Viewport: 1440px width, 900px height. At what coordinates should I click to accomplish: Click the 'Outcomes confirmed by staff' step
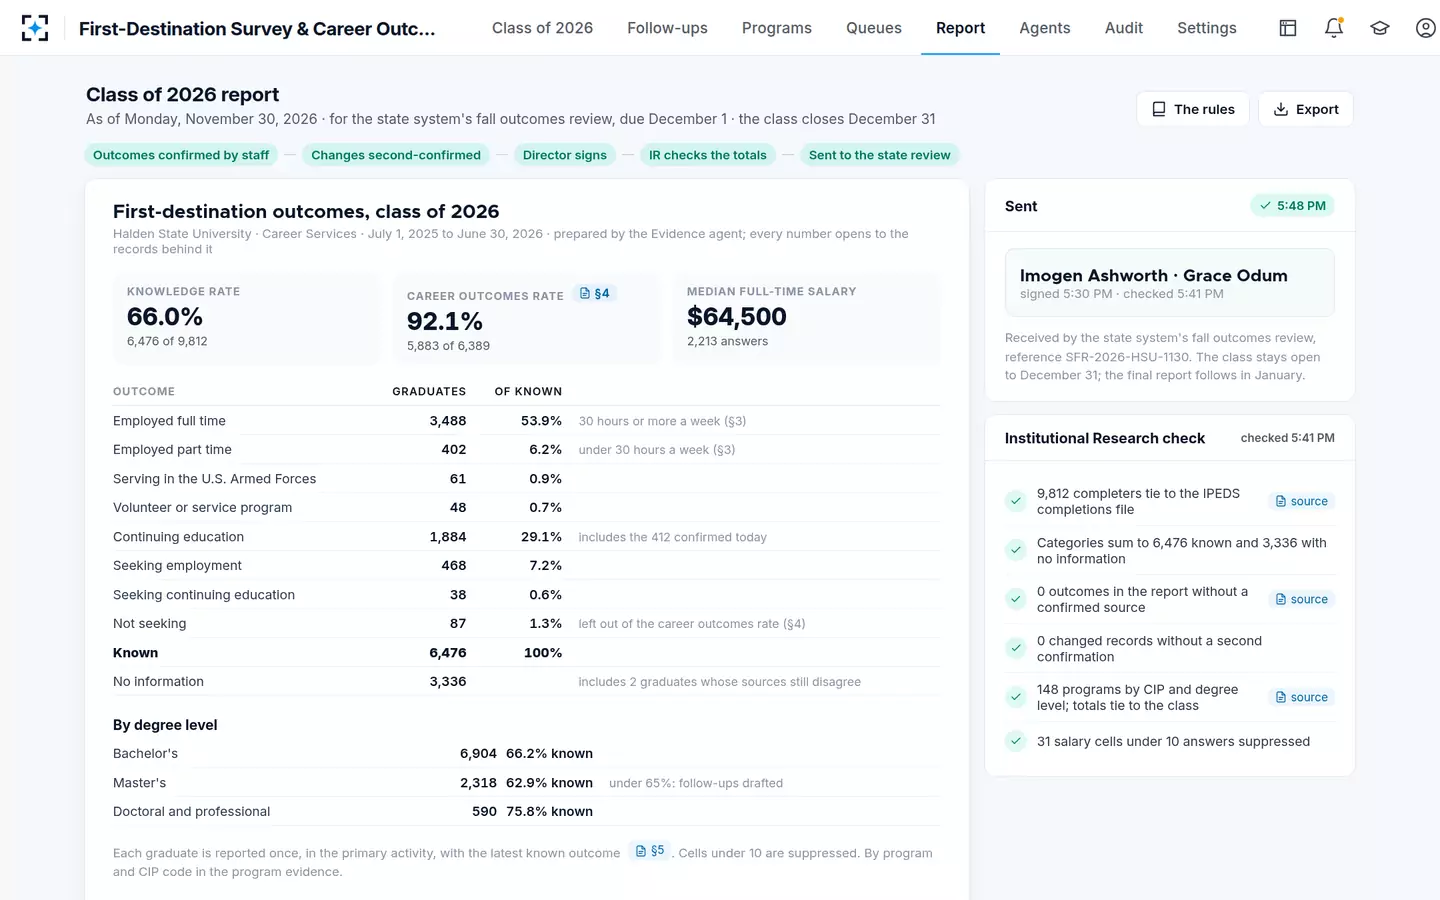coord(181,155)
